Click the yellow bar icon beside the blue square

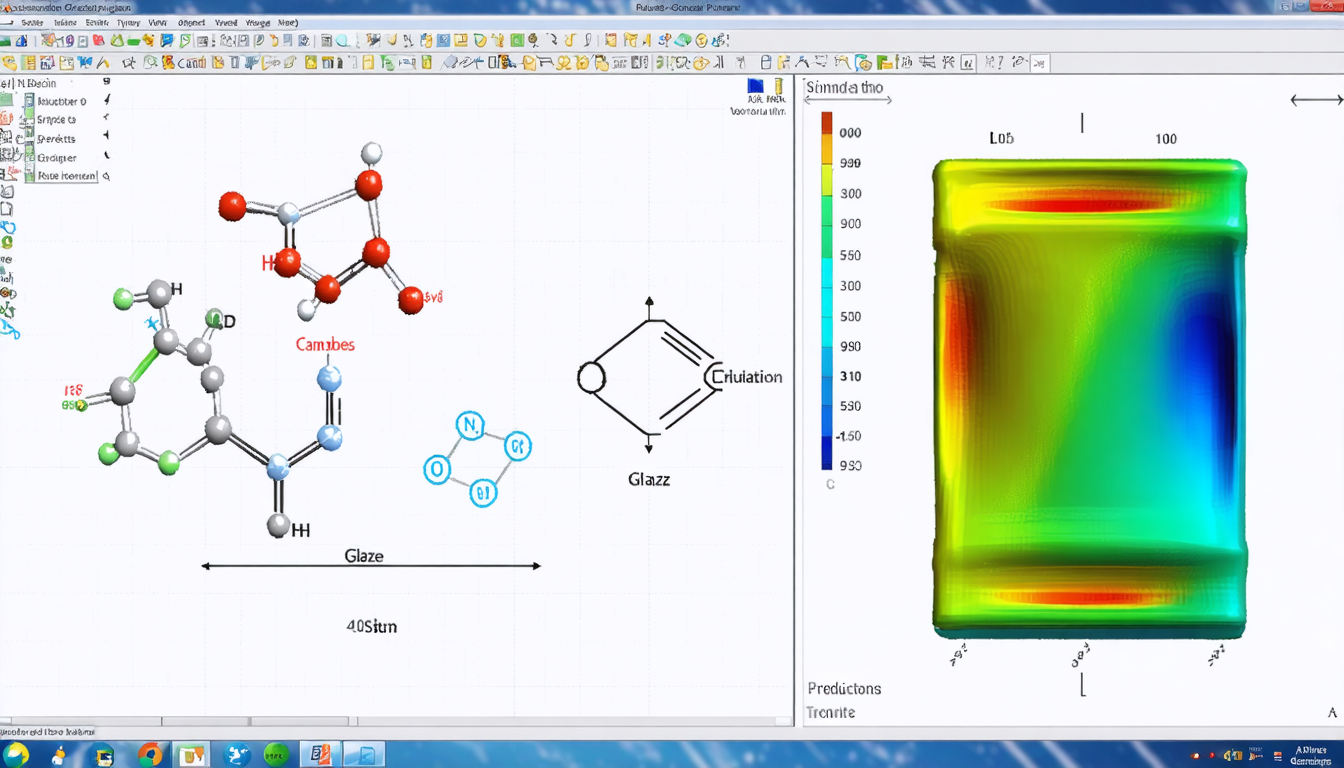tap(777, 86)
